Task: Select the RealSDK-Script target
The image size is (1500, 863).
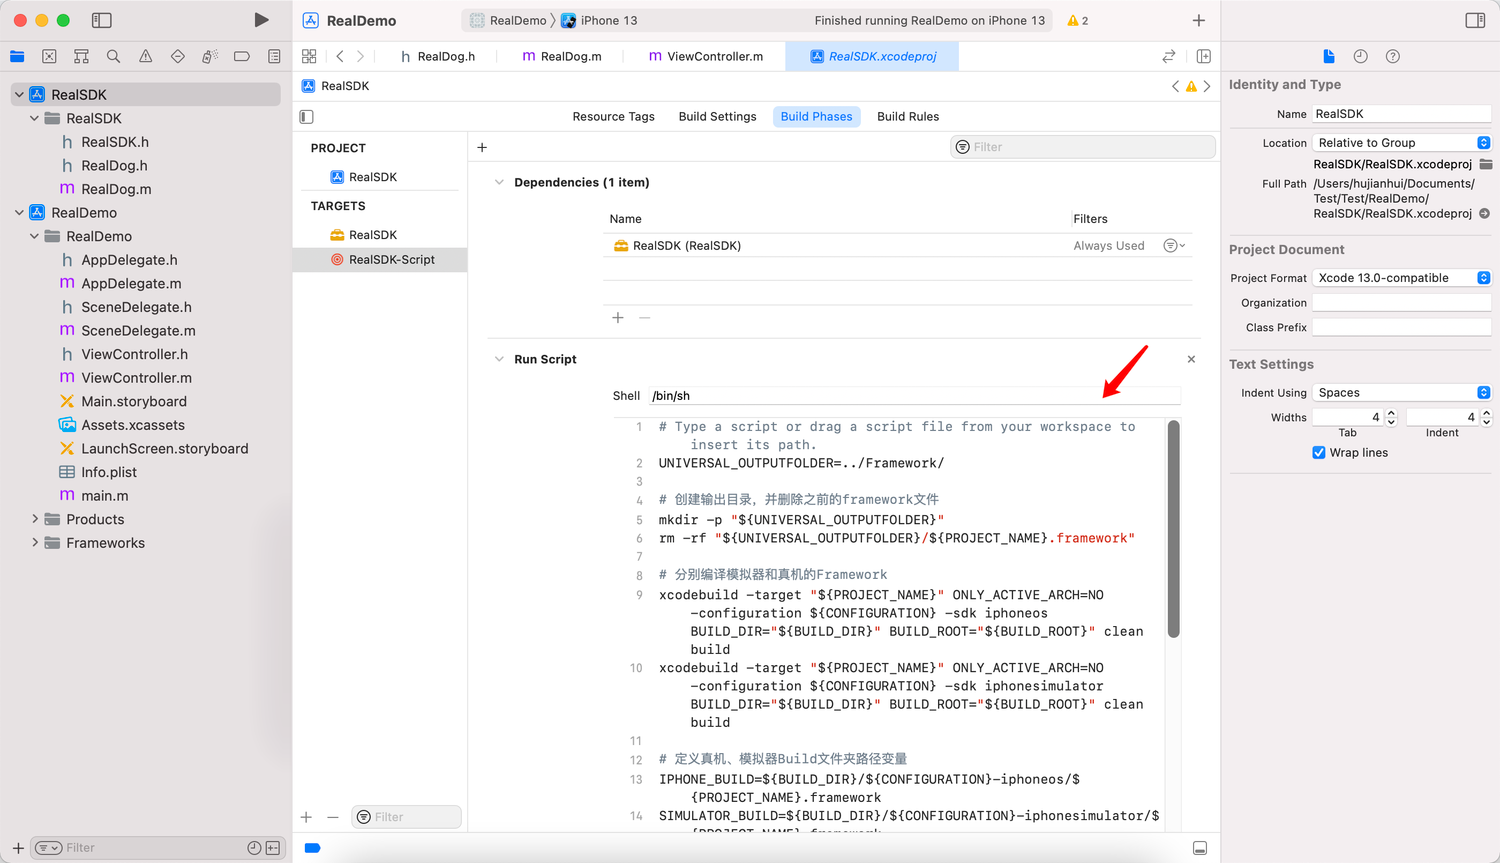Action: (x=380, y=260)
